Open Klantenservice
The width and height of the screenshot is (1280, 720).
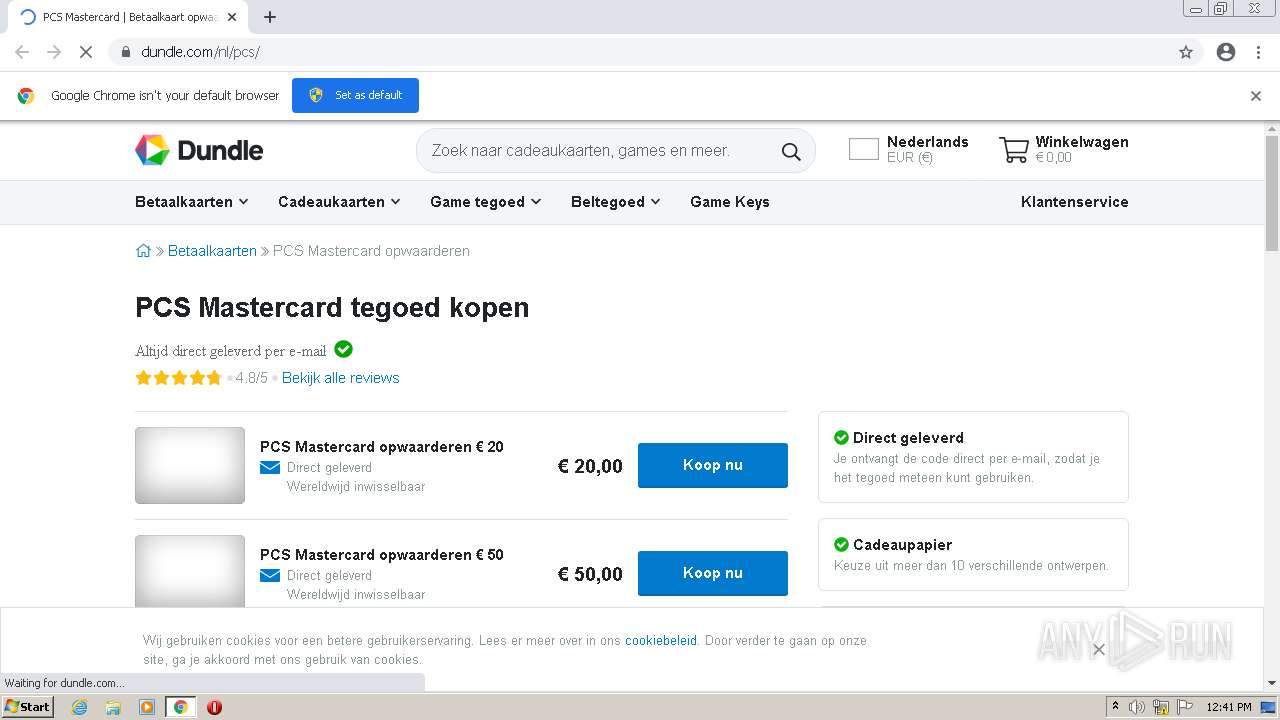point(1075,202)
